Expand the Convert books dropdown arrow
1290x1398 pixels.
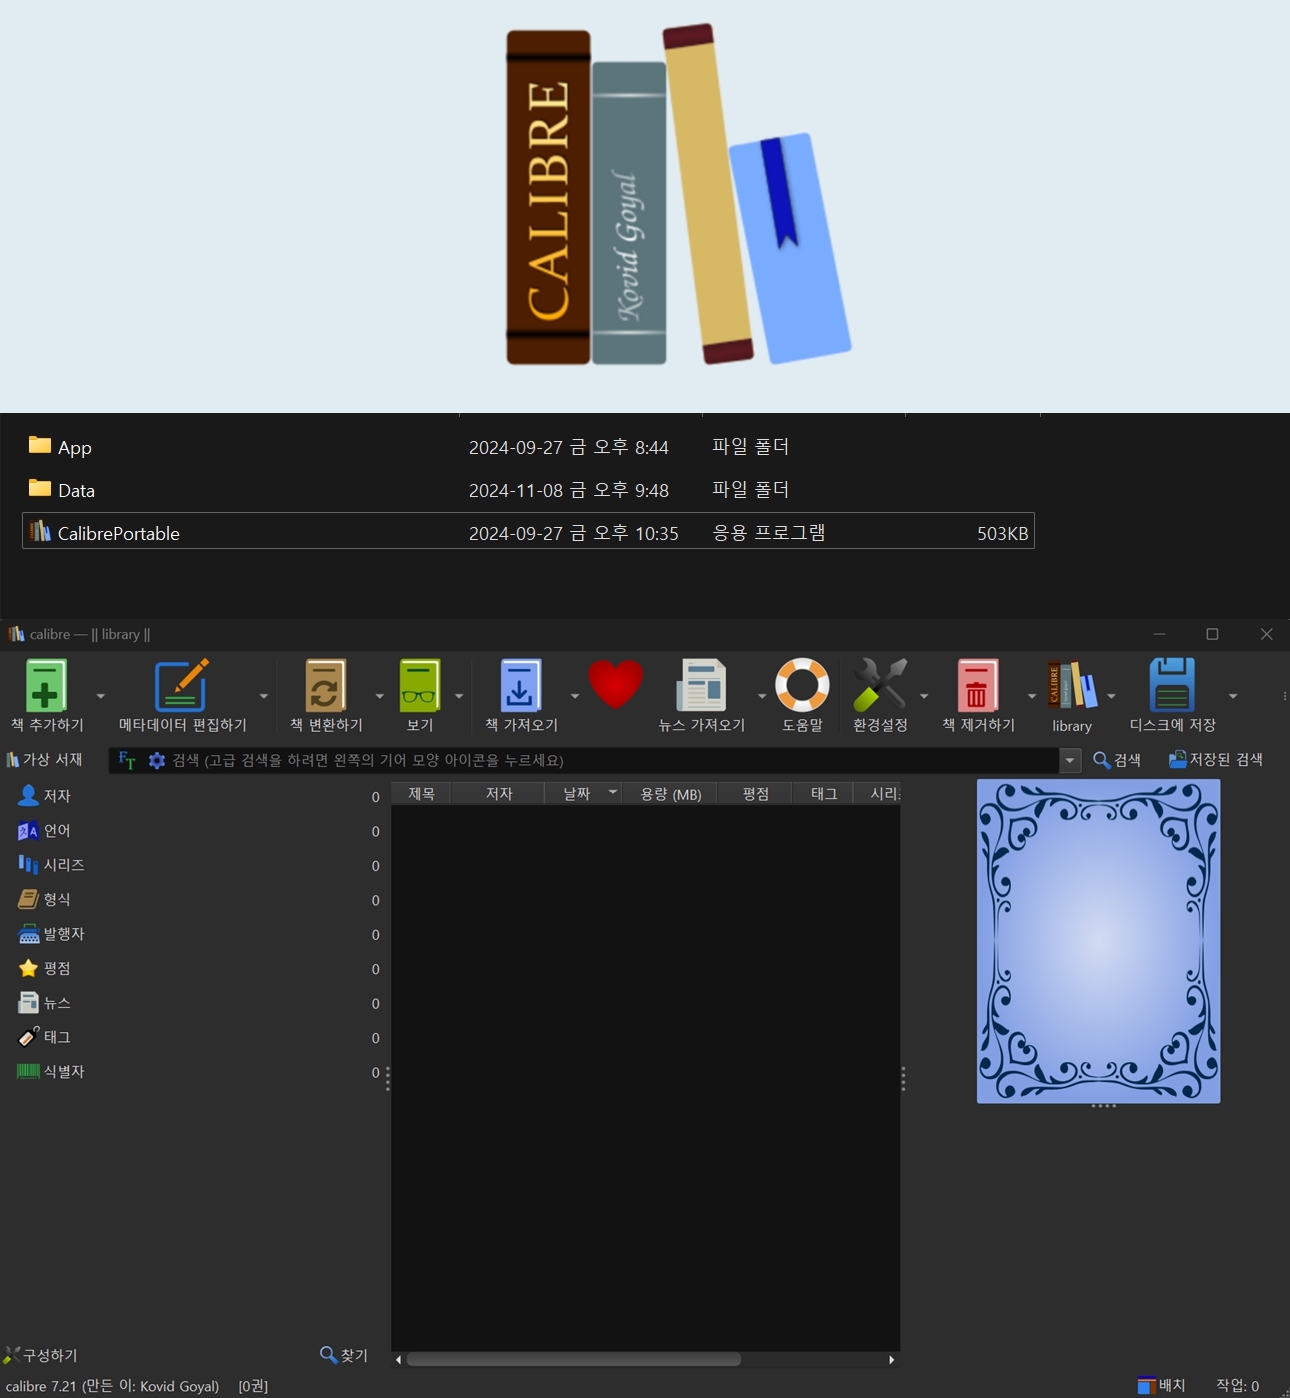tap(379, 696)
